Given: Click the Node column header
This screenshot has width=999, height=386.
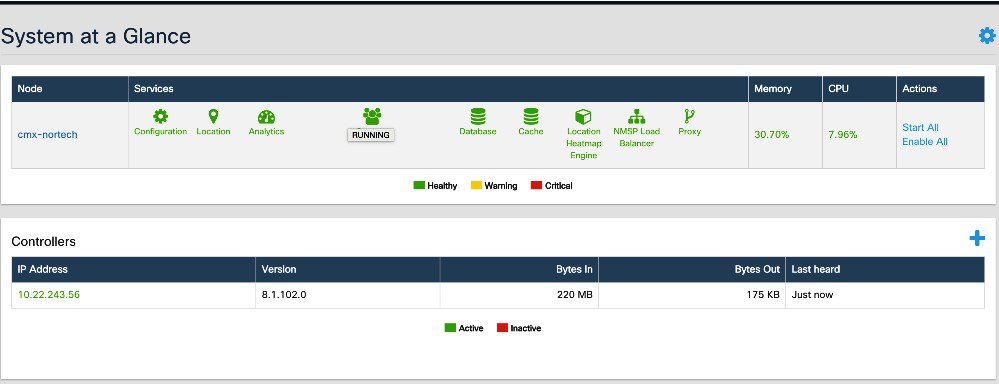Looking at the screenshot, I should (70, 89).
